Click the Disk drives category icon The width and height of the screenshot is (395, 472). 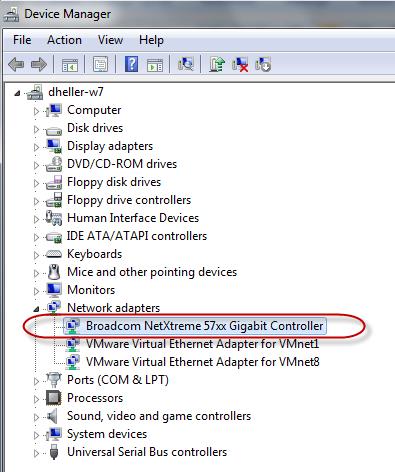pos(54,130)
